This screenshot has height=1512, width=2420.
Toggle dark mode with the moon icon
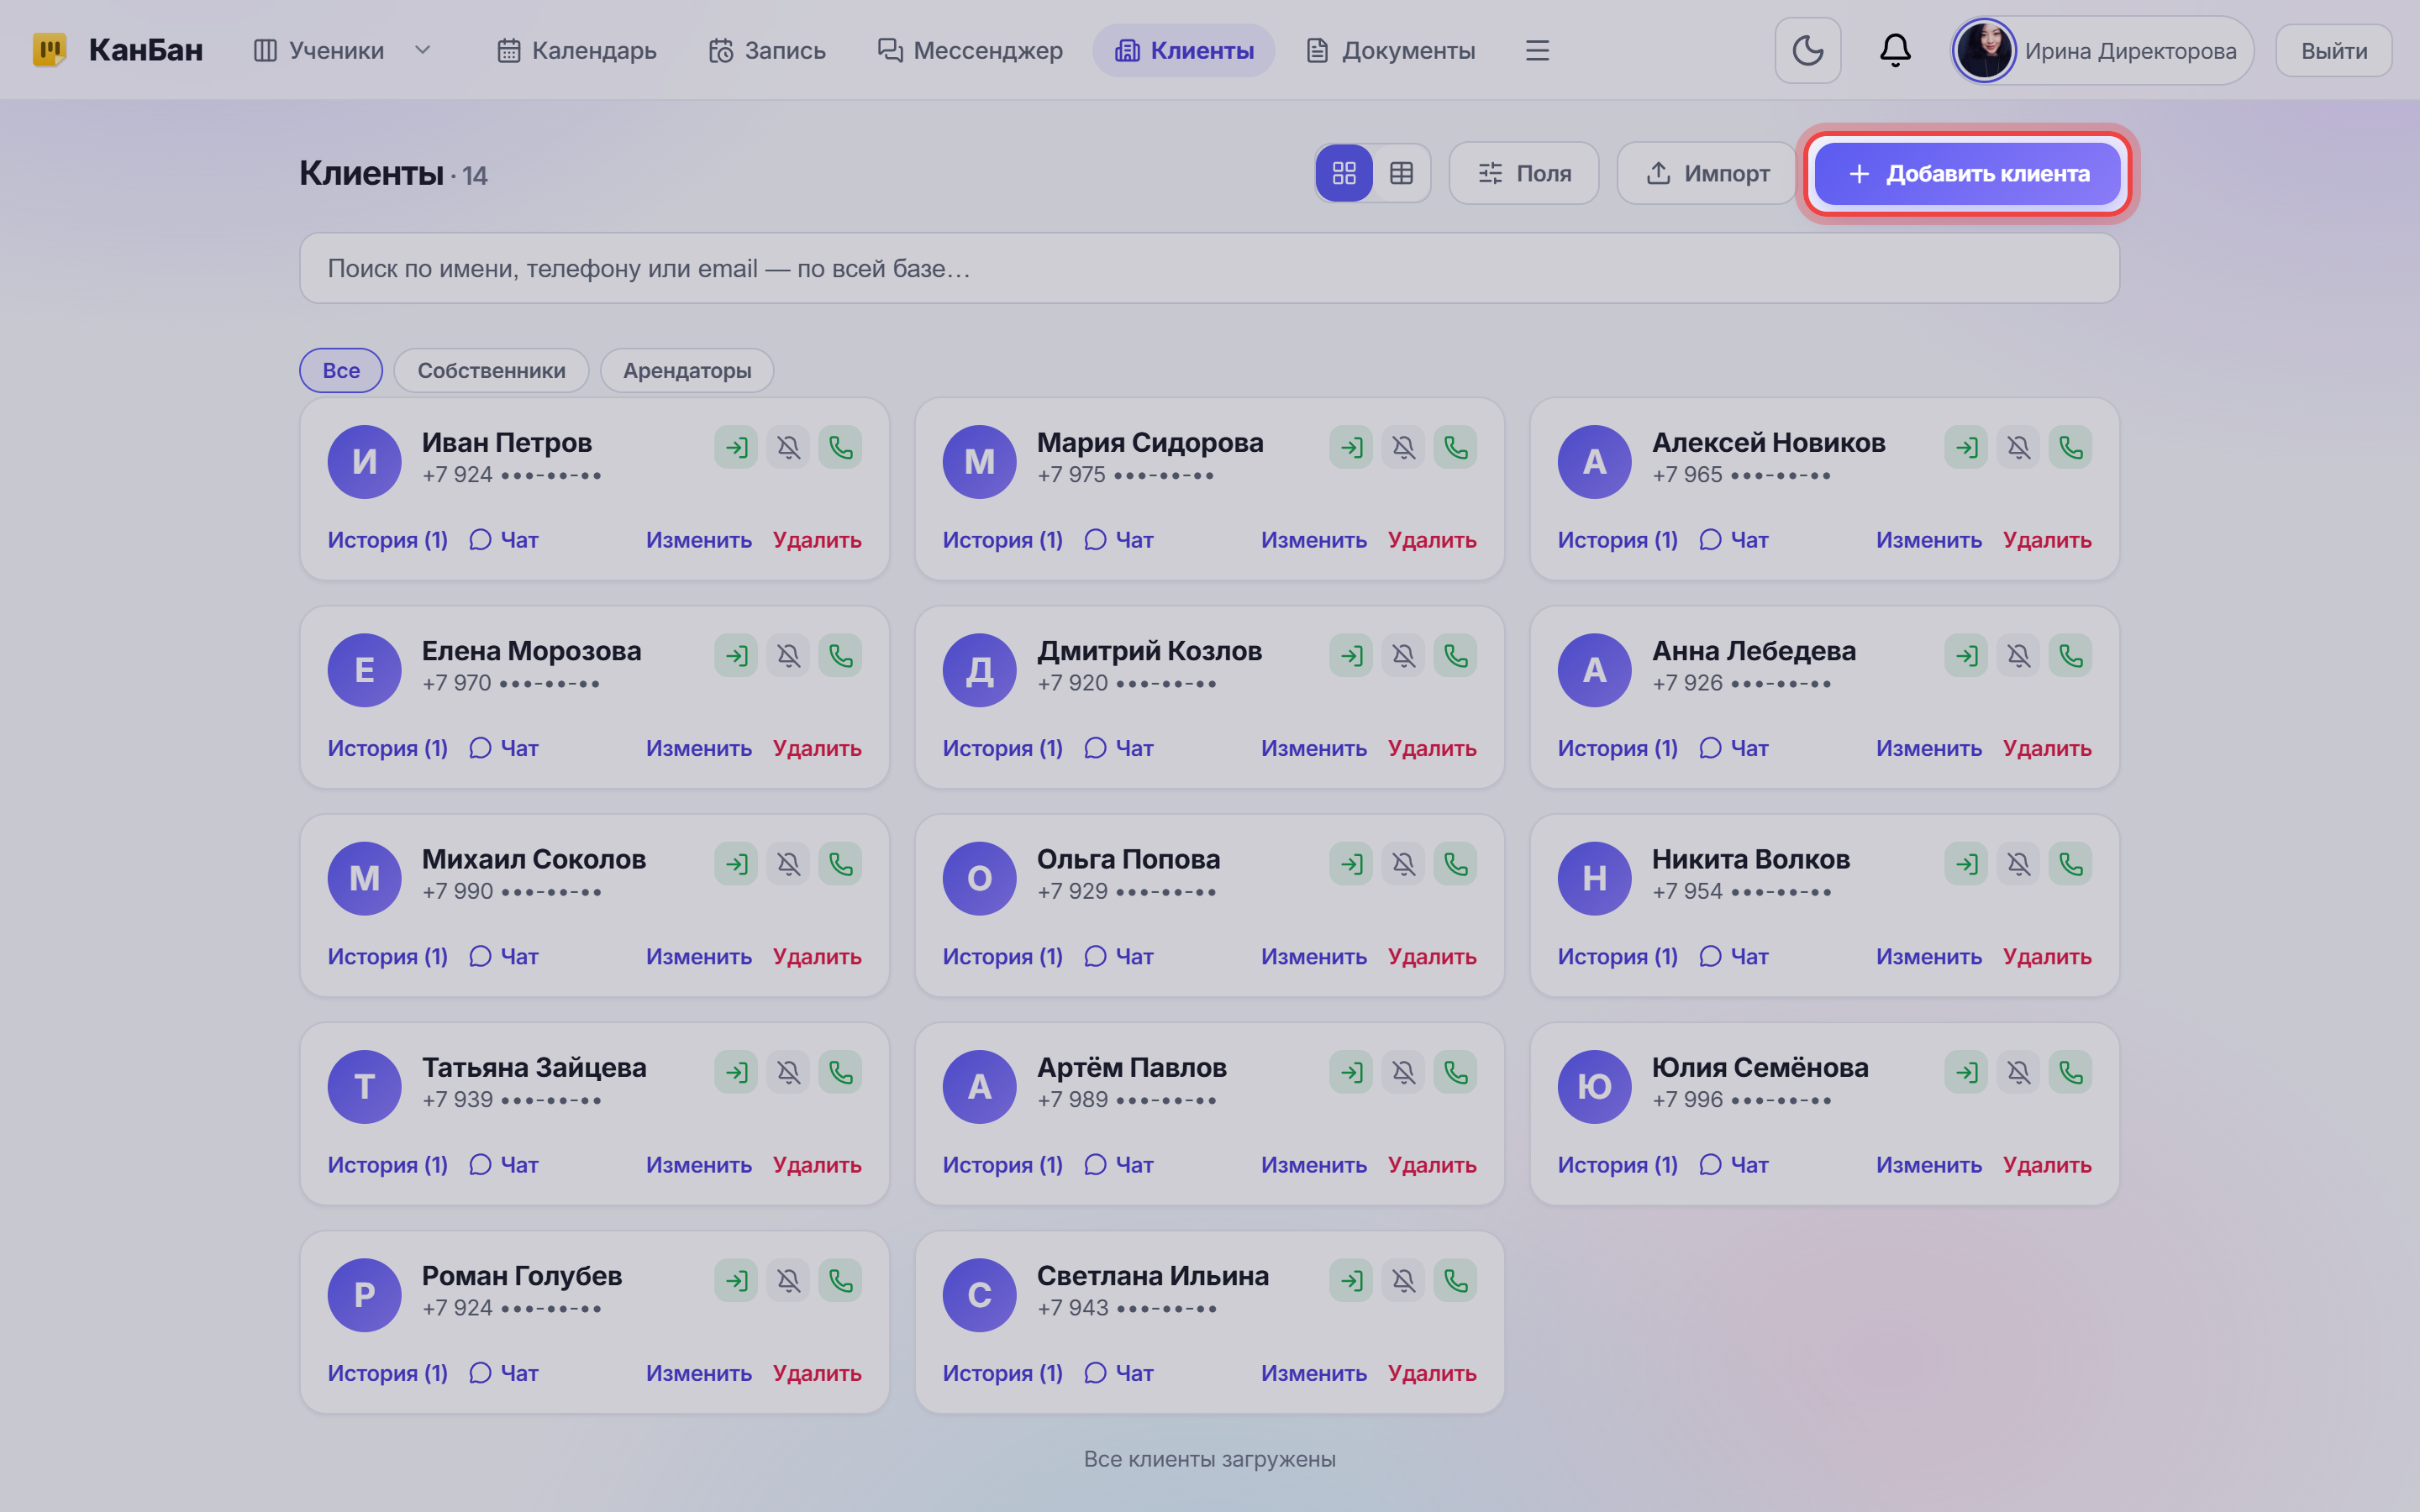click(x=1807, y=50)
